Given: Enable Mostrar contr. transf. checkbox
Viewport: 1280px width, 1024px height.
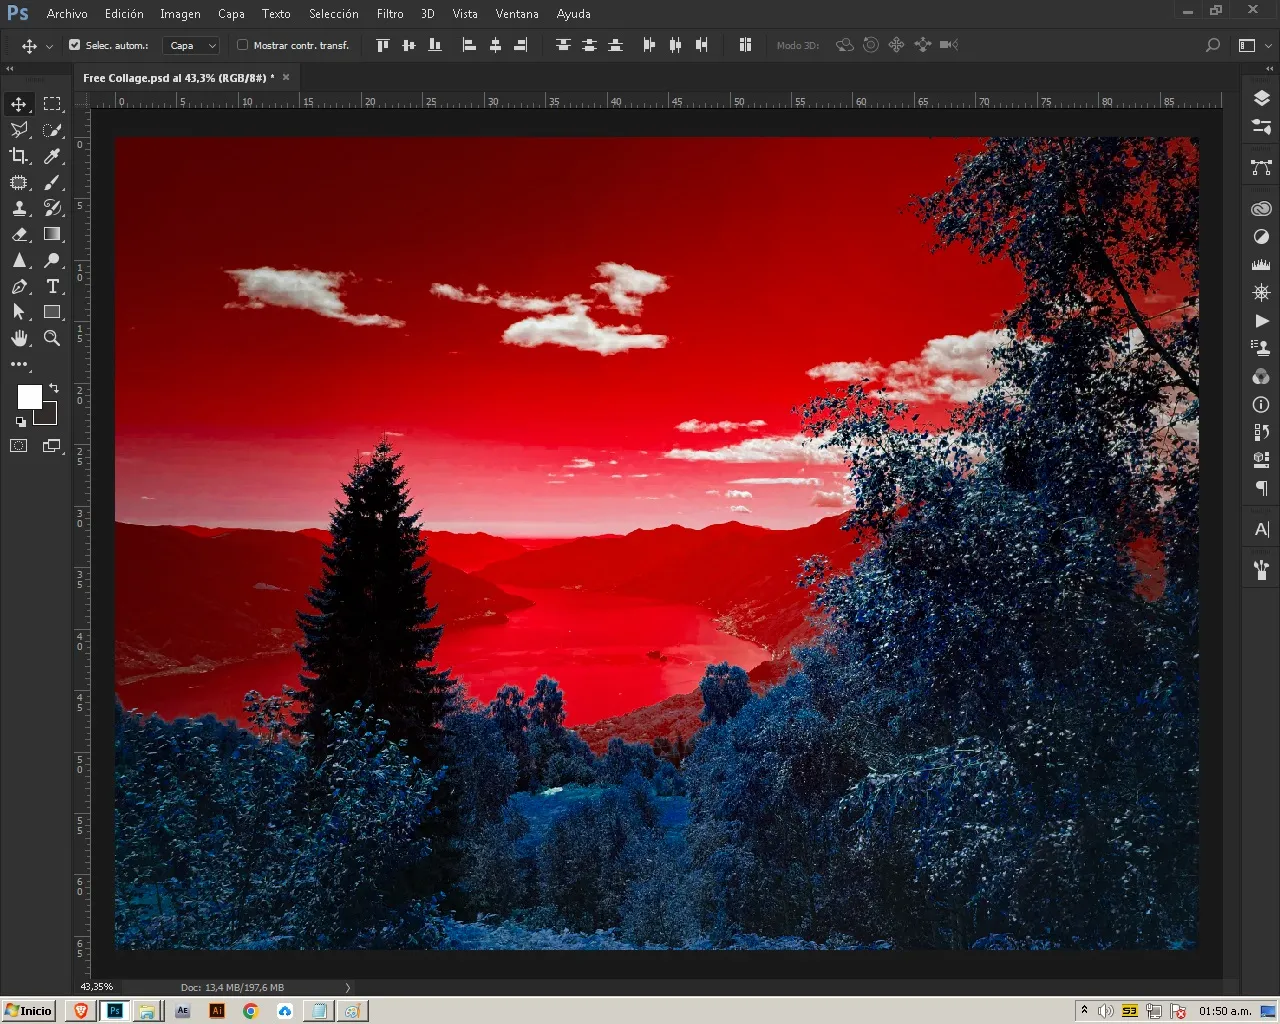Looking at the screenshot, I should tap(242, 45).
